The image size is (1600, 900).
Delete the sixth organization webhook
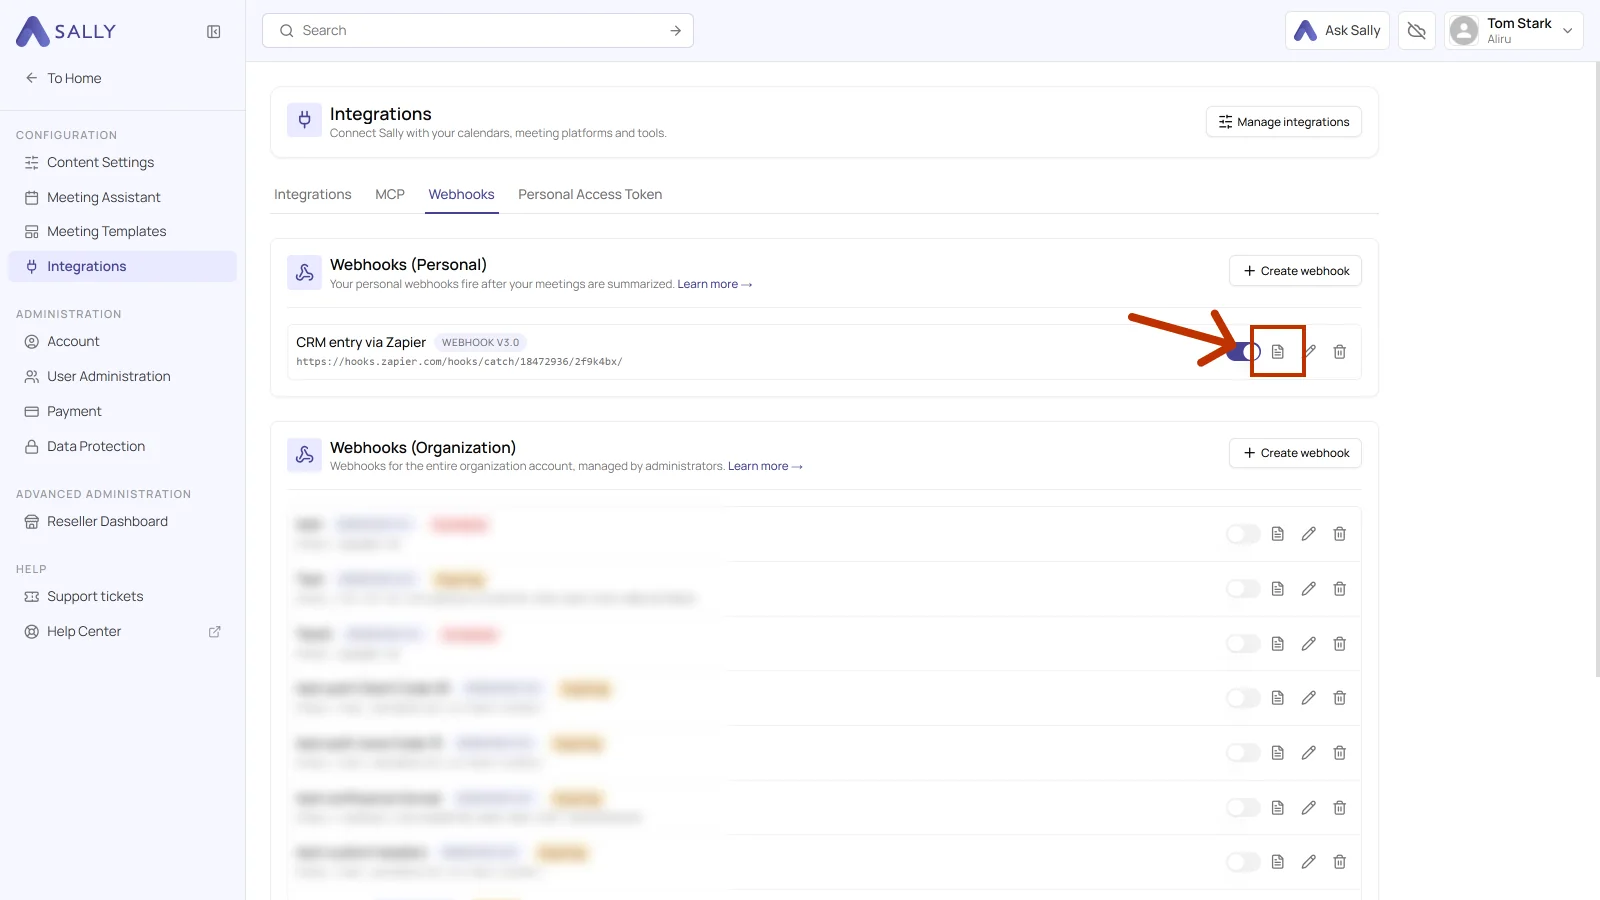point(1340,808)
